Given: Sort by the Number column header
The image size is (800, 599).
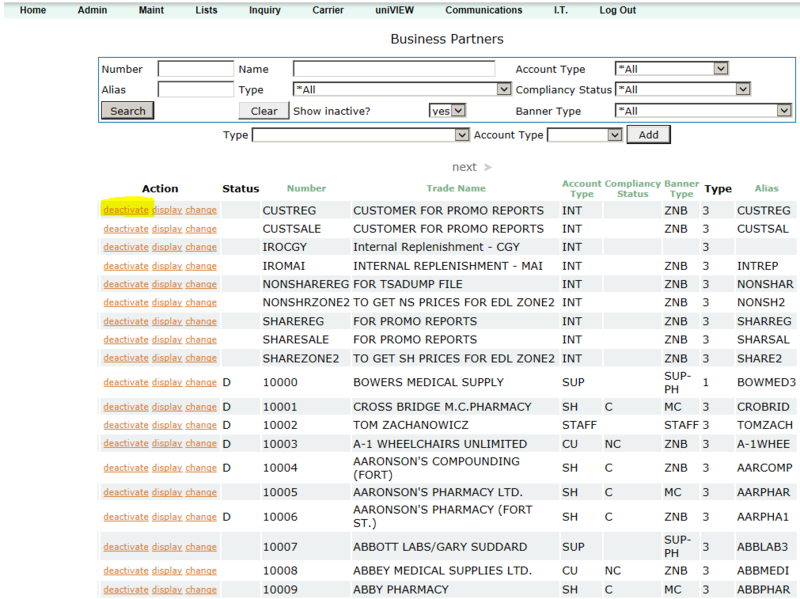Looking at the screenshot, I should coord(306,188).
